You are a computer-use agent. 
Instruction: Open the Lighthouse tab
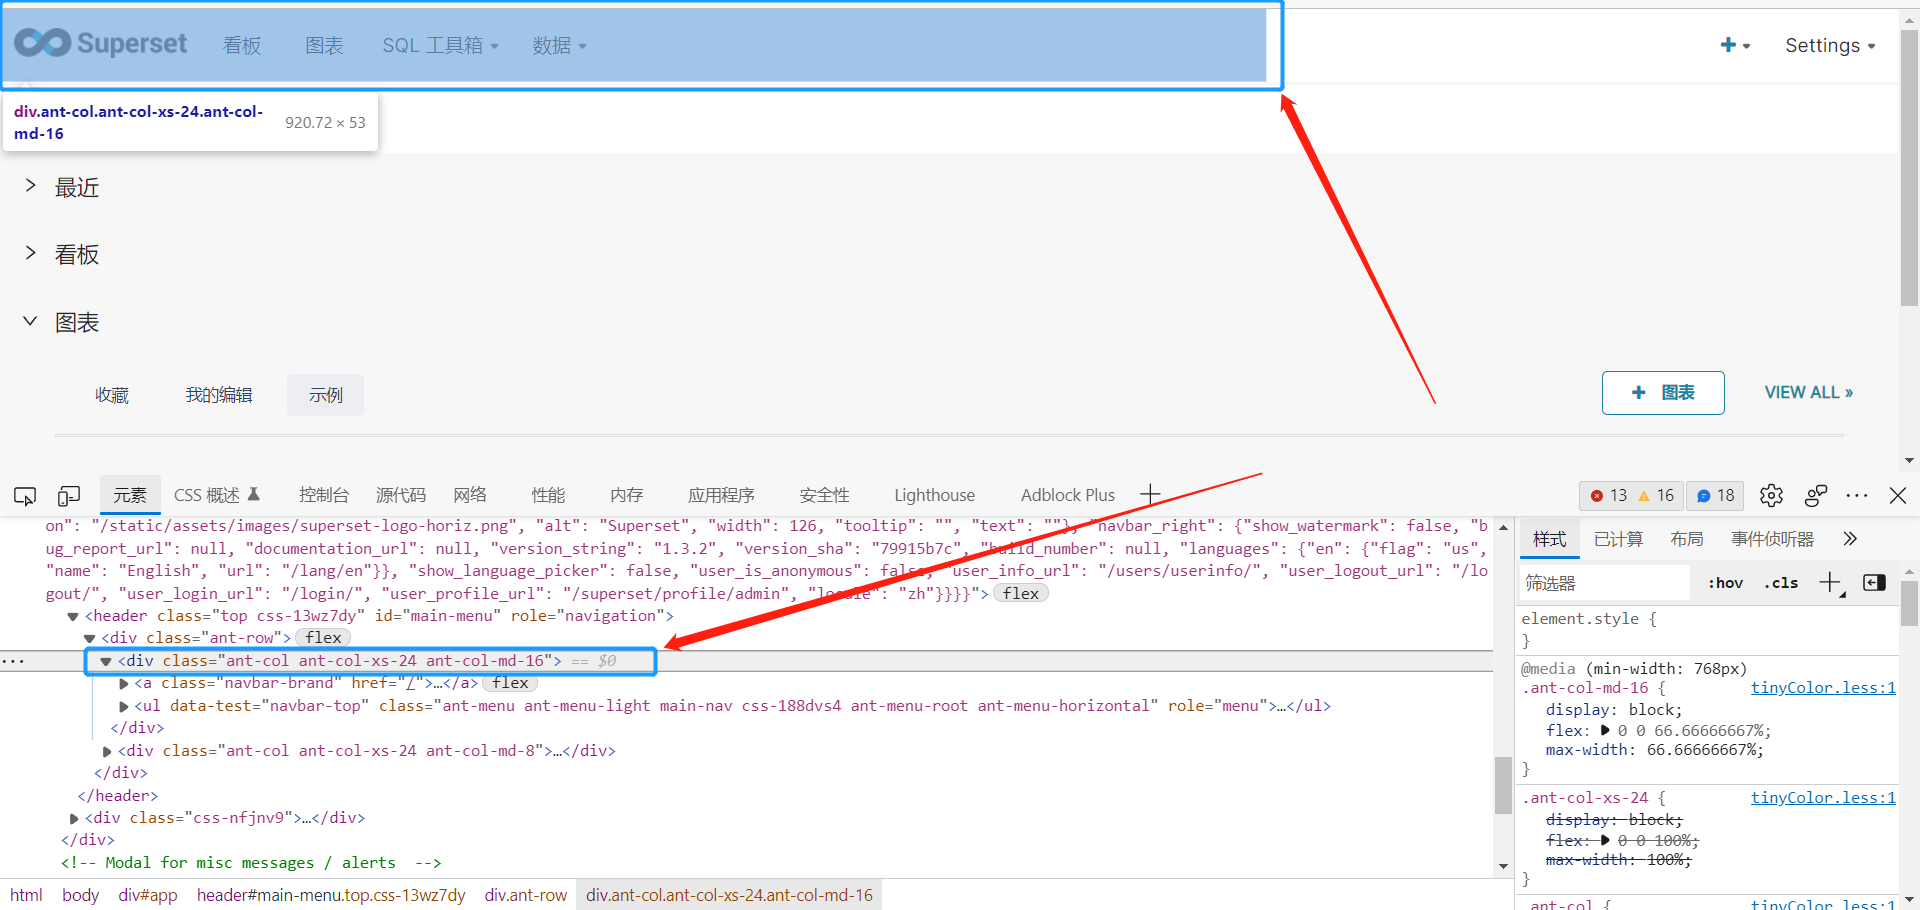click(x=934, y=495)
